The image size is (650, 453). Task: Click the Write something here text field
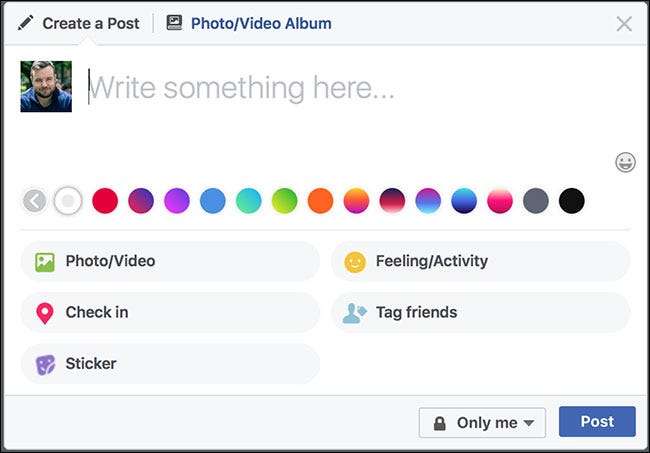(x=300, y=89)
